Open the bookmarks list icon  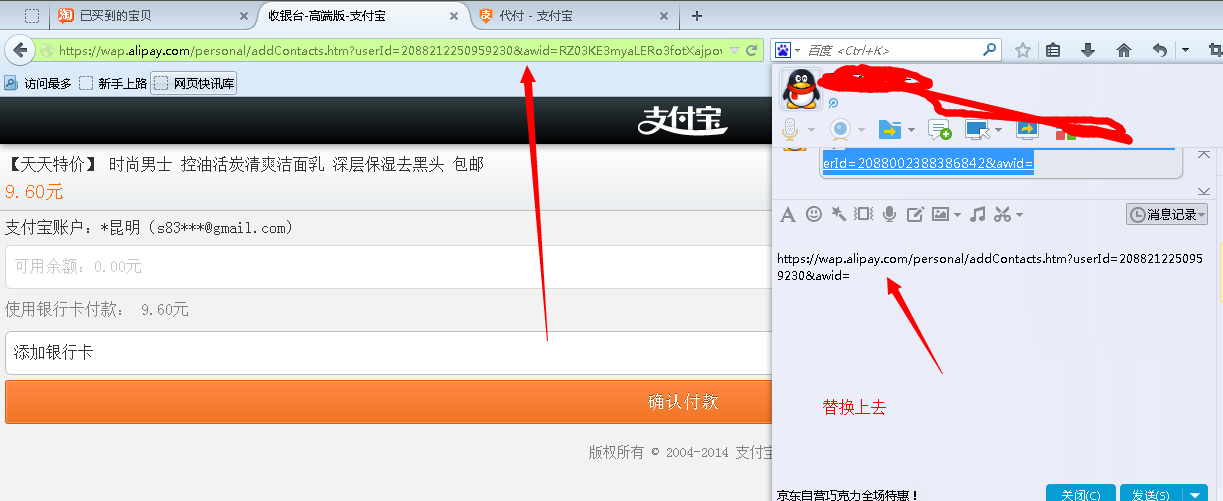(1053, 50)
